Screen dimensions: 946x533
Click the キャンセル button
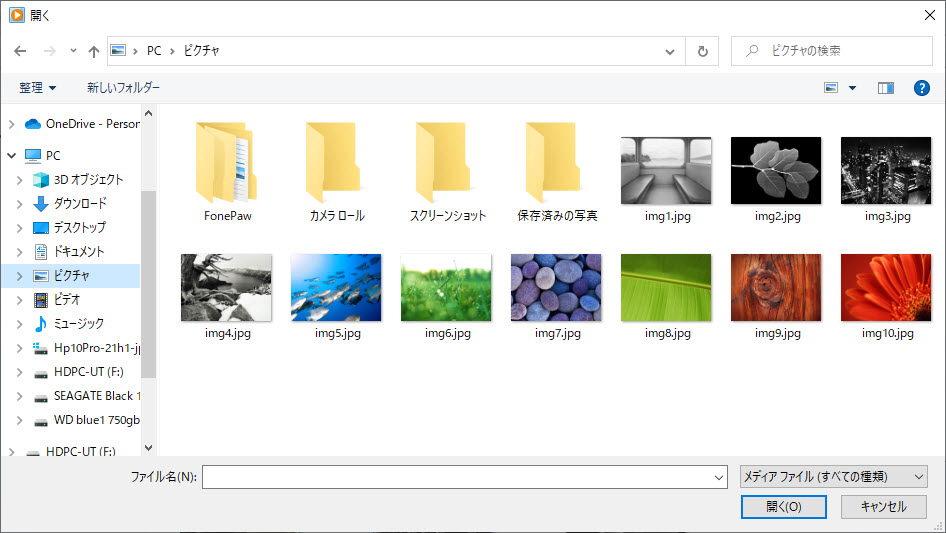click(883, 507)
